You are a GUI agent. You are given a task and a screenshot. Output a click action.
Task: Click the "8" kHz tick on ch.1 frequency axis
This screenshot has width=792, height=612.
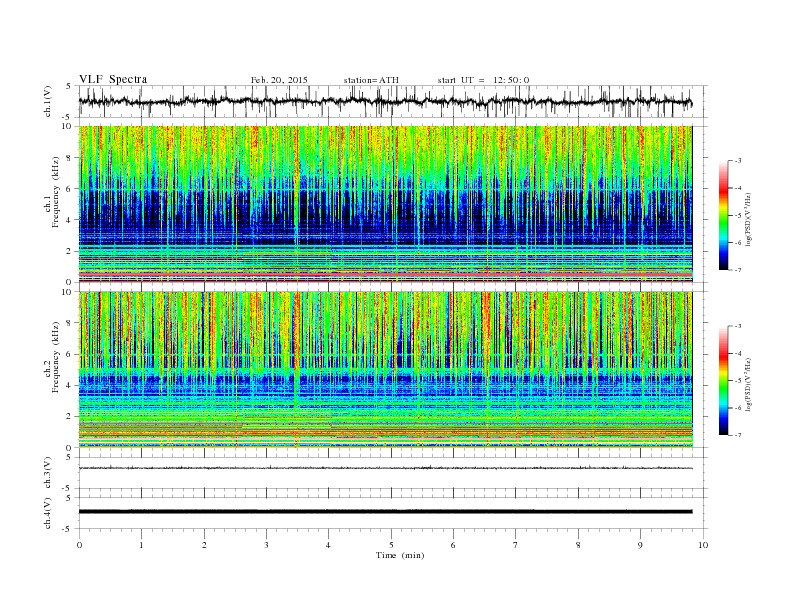(69, 158)
